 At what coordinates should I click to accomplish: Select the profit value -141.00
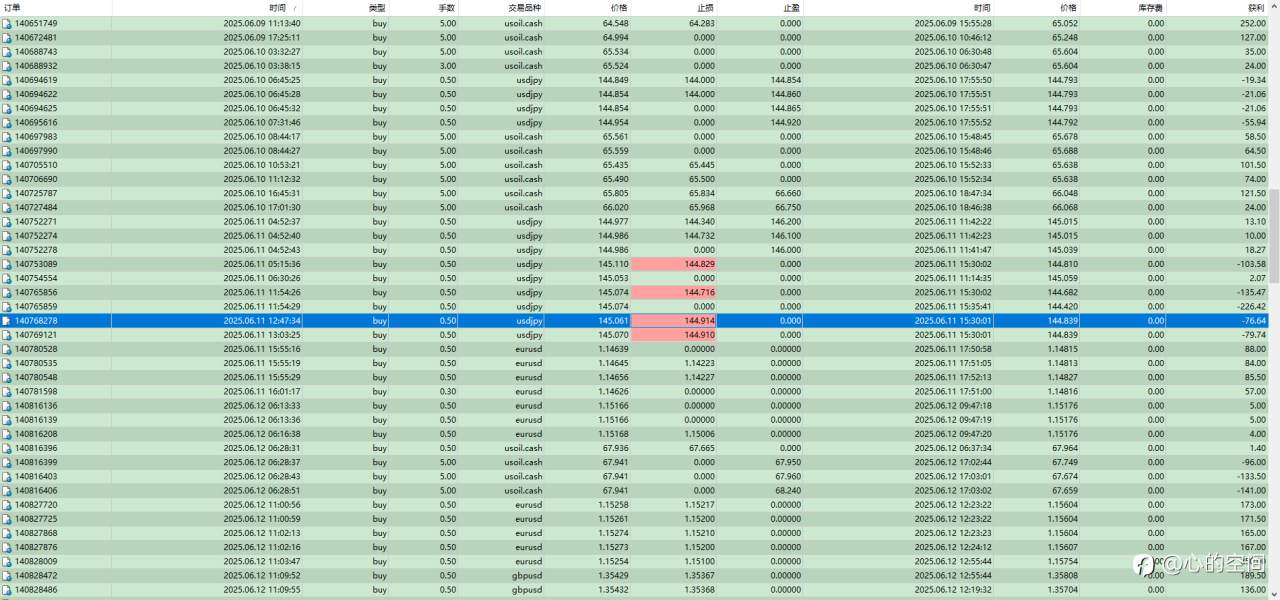pyautogui.click(x=1250, y=491)
